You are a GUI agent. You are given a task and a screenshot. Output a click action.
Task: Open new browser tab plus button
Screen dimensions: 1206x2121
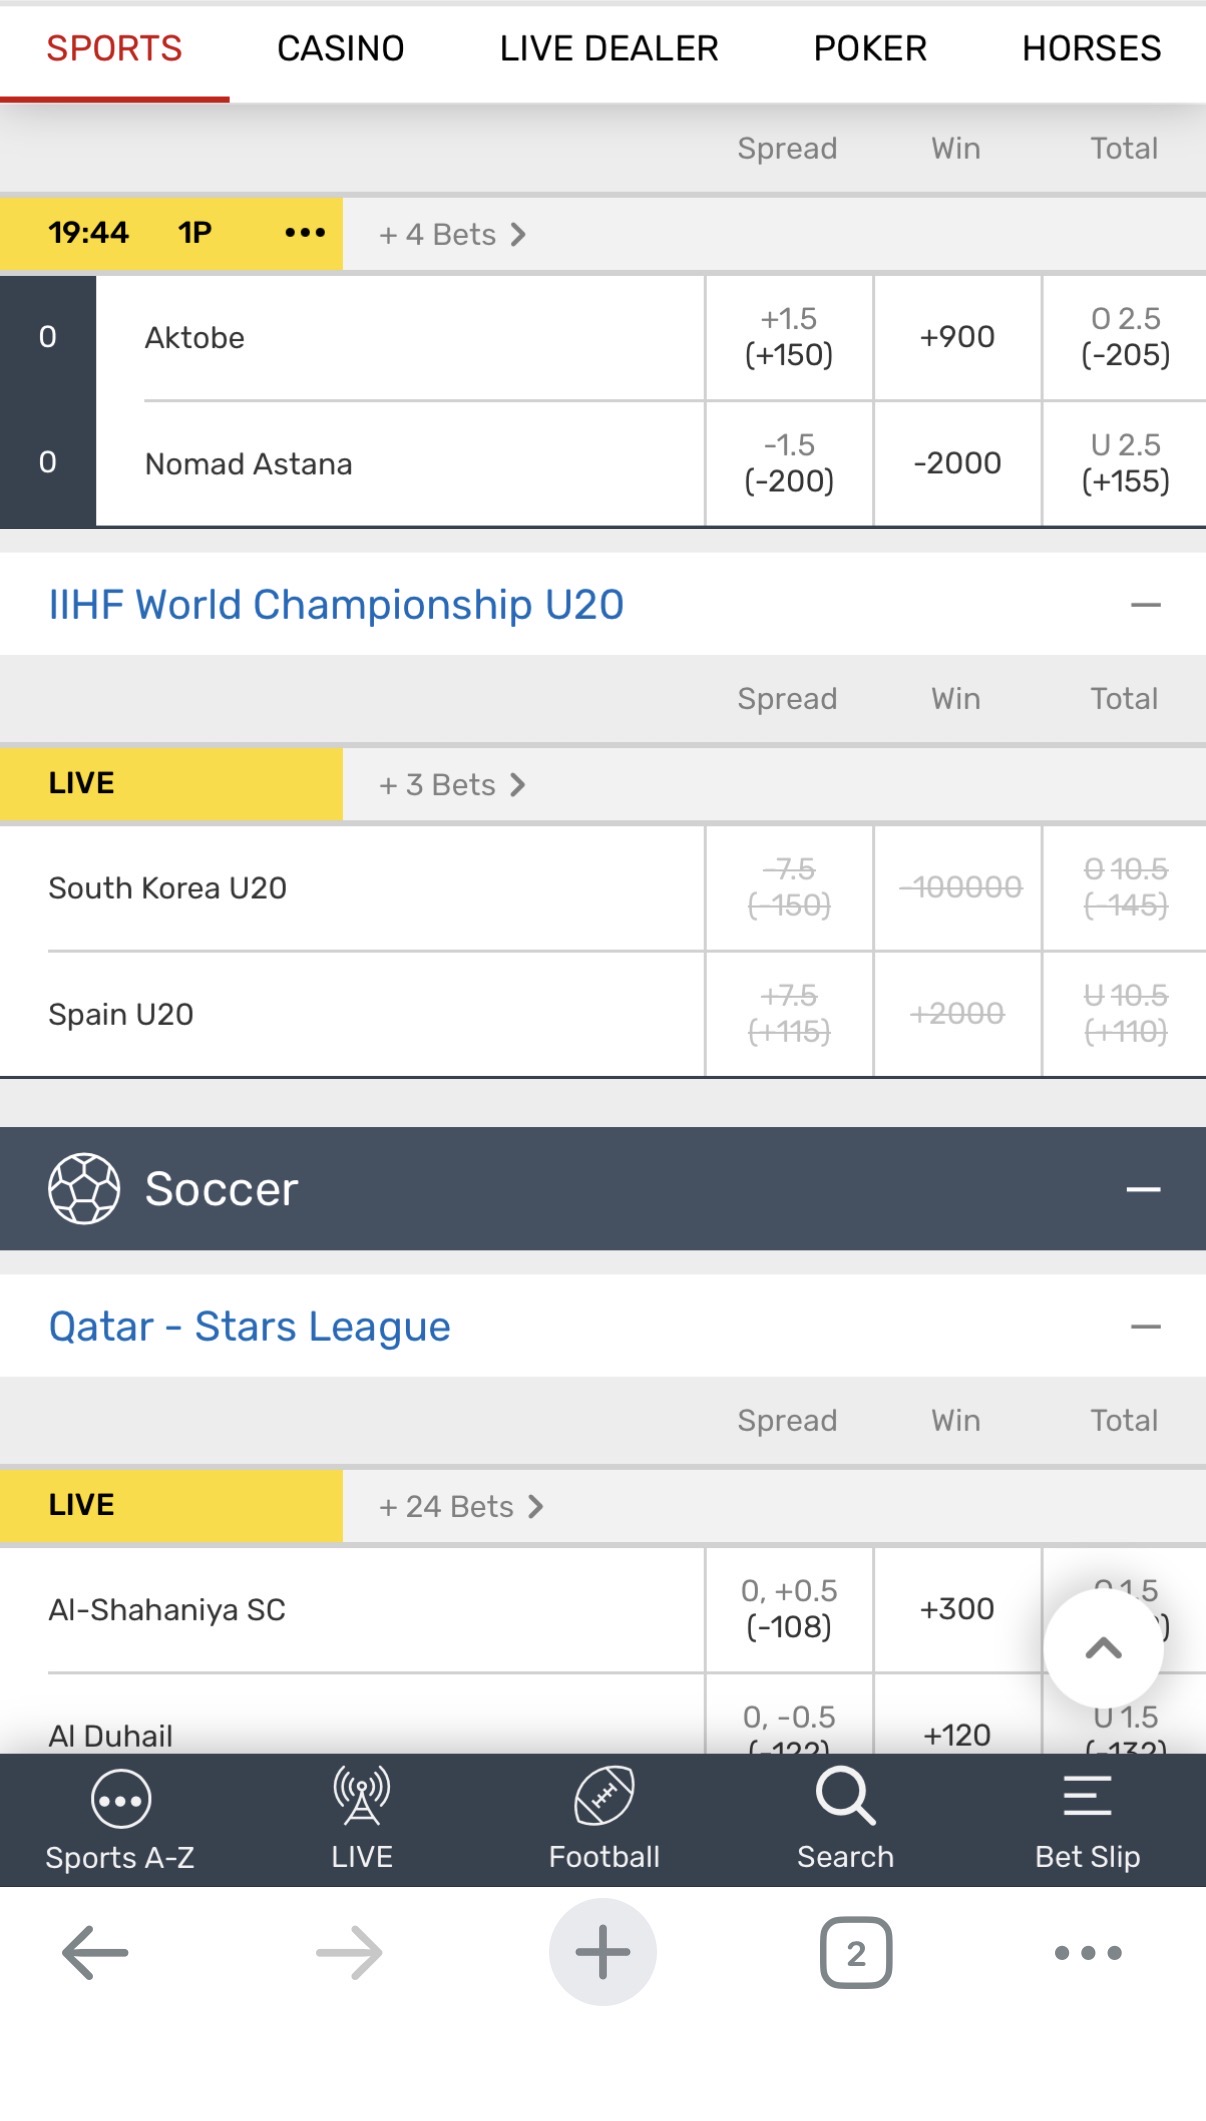(x=602, y=1952)
